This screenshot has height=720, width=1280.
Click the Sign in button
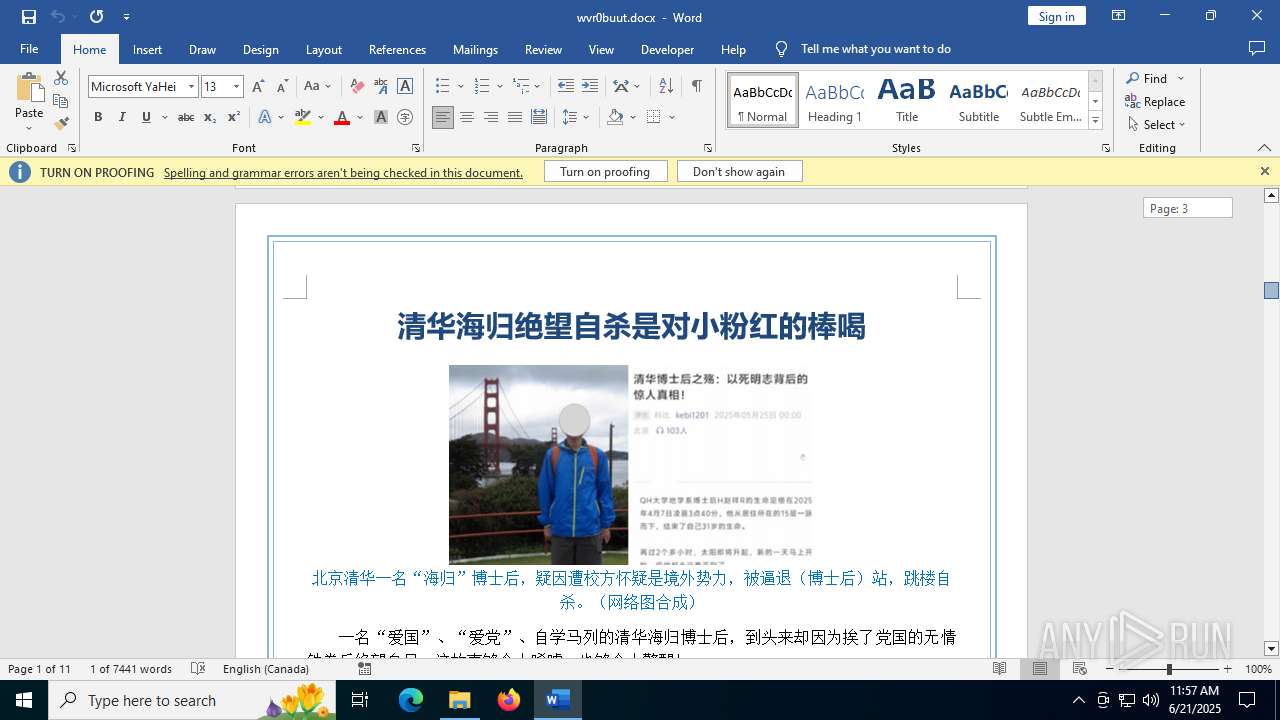tap(1056, 16)
